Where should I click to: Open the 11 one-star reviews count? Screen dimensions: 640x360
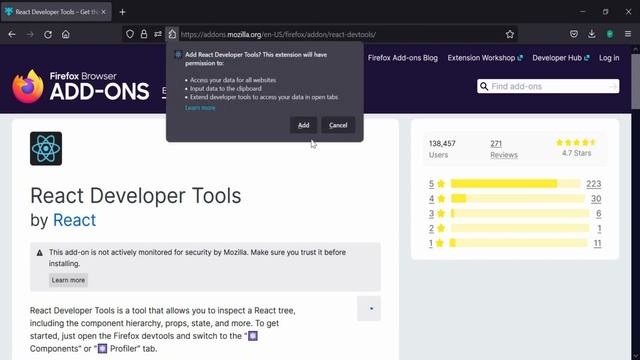[597, 243]
